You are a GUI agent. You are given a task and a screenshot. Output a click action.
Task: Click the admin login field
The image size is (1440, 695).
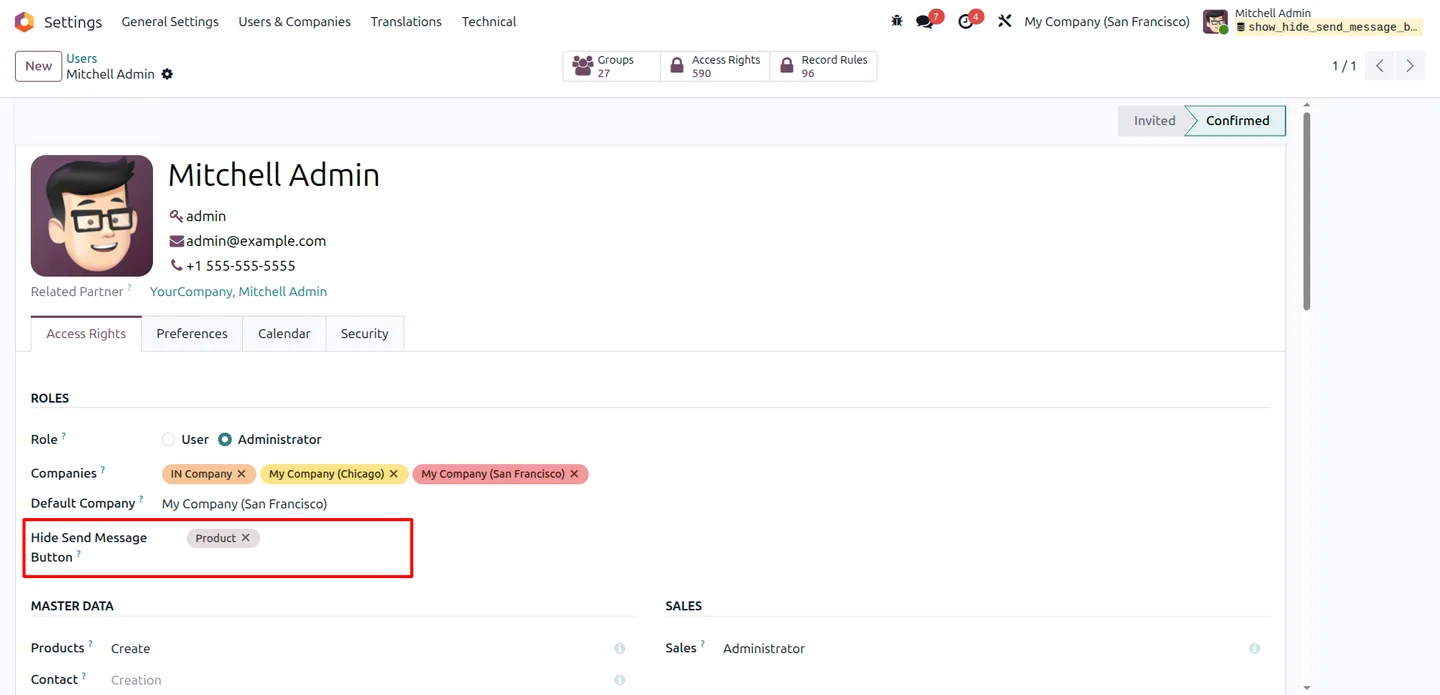pos(206,216)
